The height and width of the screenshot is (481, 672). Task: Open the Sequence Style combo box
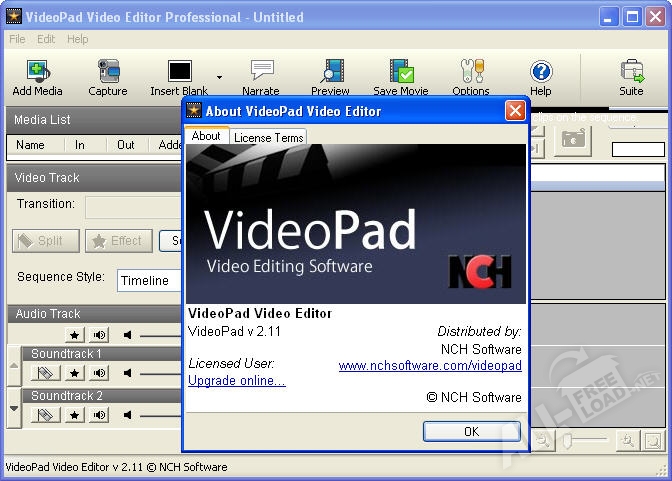[148, 281]
